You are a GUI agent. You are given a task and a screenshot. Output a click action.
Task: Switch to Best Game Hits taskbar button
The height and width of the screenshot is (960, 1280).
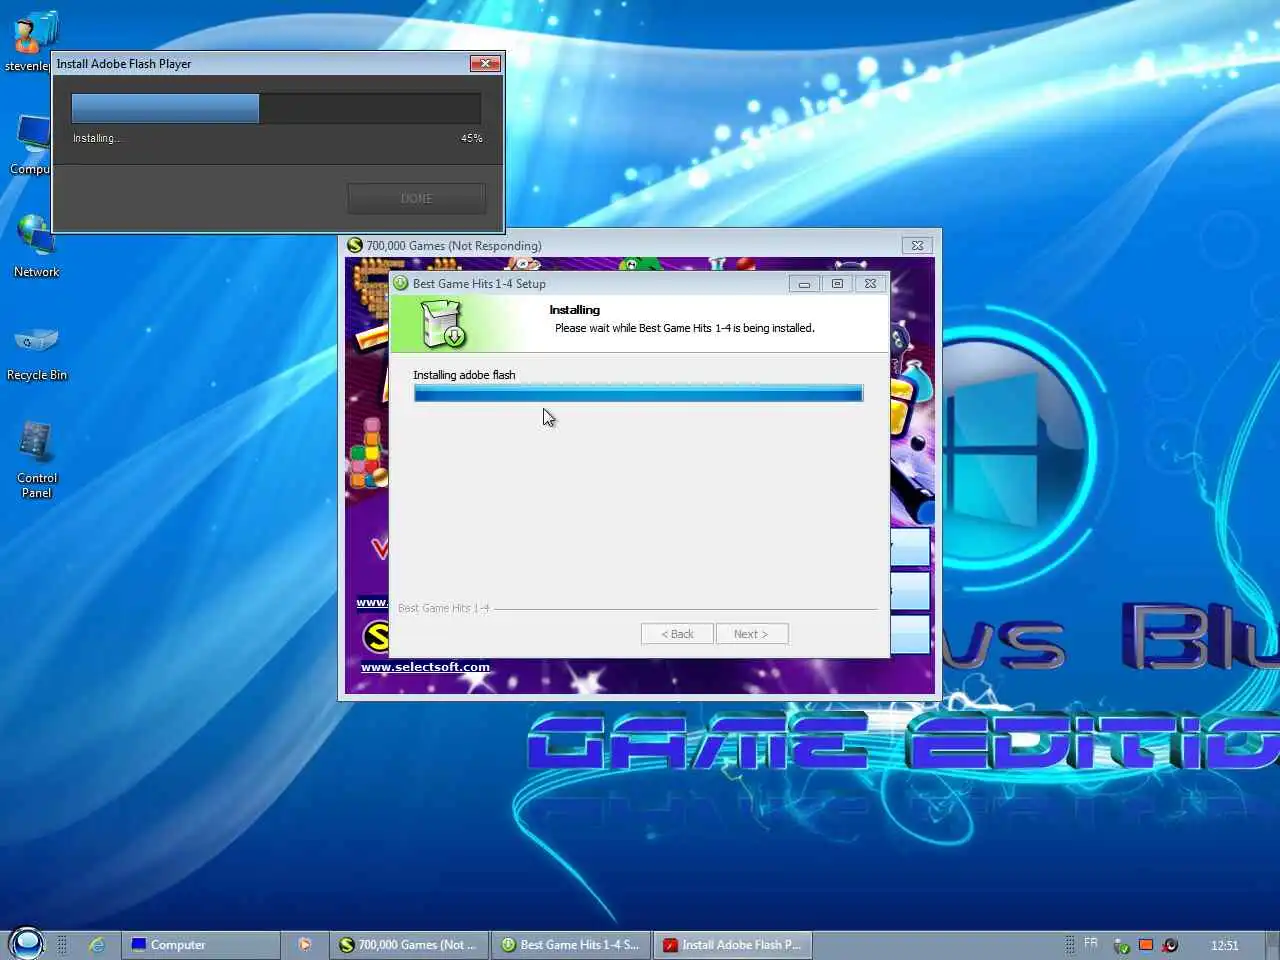571,944
